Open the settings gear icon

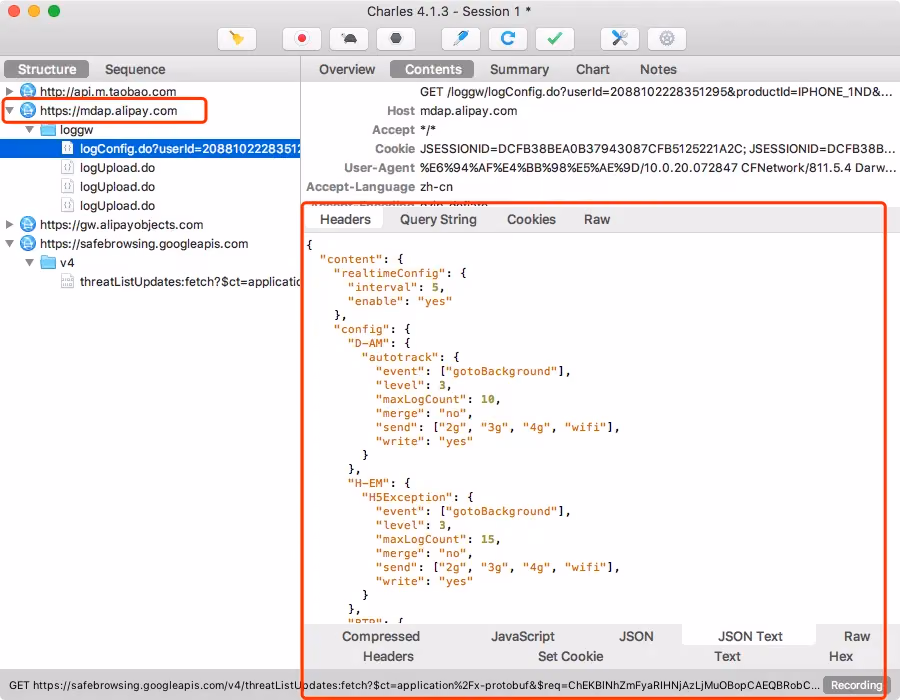click(x=667, y=39)
